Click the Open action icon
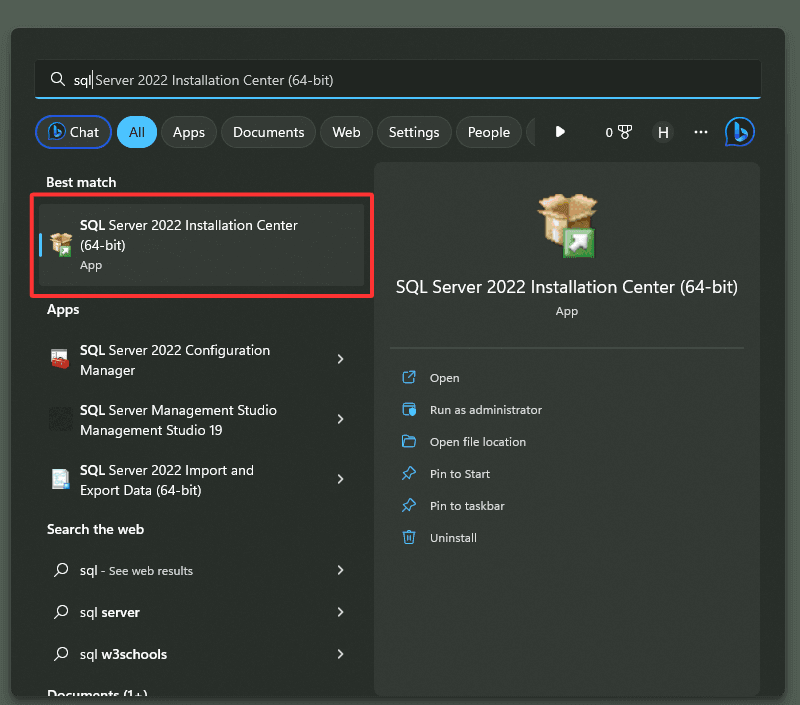This screenshot has height=705, width=800. point(409,377)
